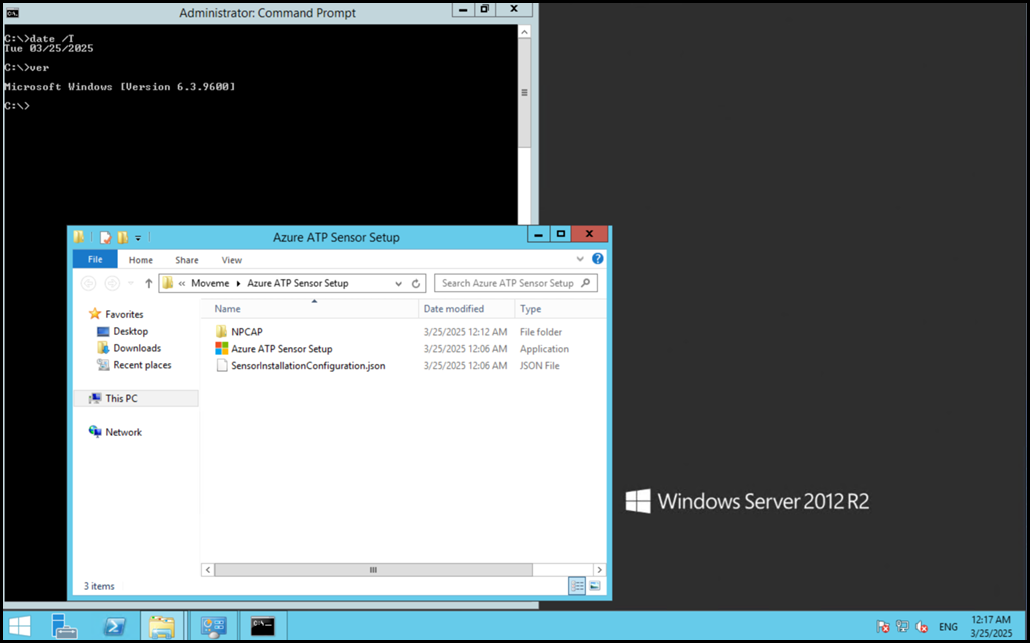The image size is (1030, 643).
Task: Click the Explorer Help question mark icon
Action: click(598, 259)
